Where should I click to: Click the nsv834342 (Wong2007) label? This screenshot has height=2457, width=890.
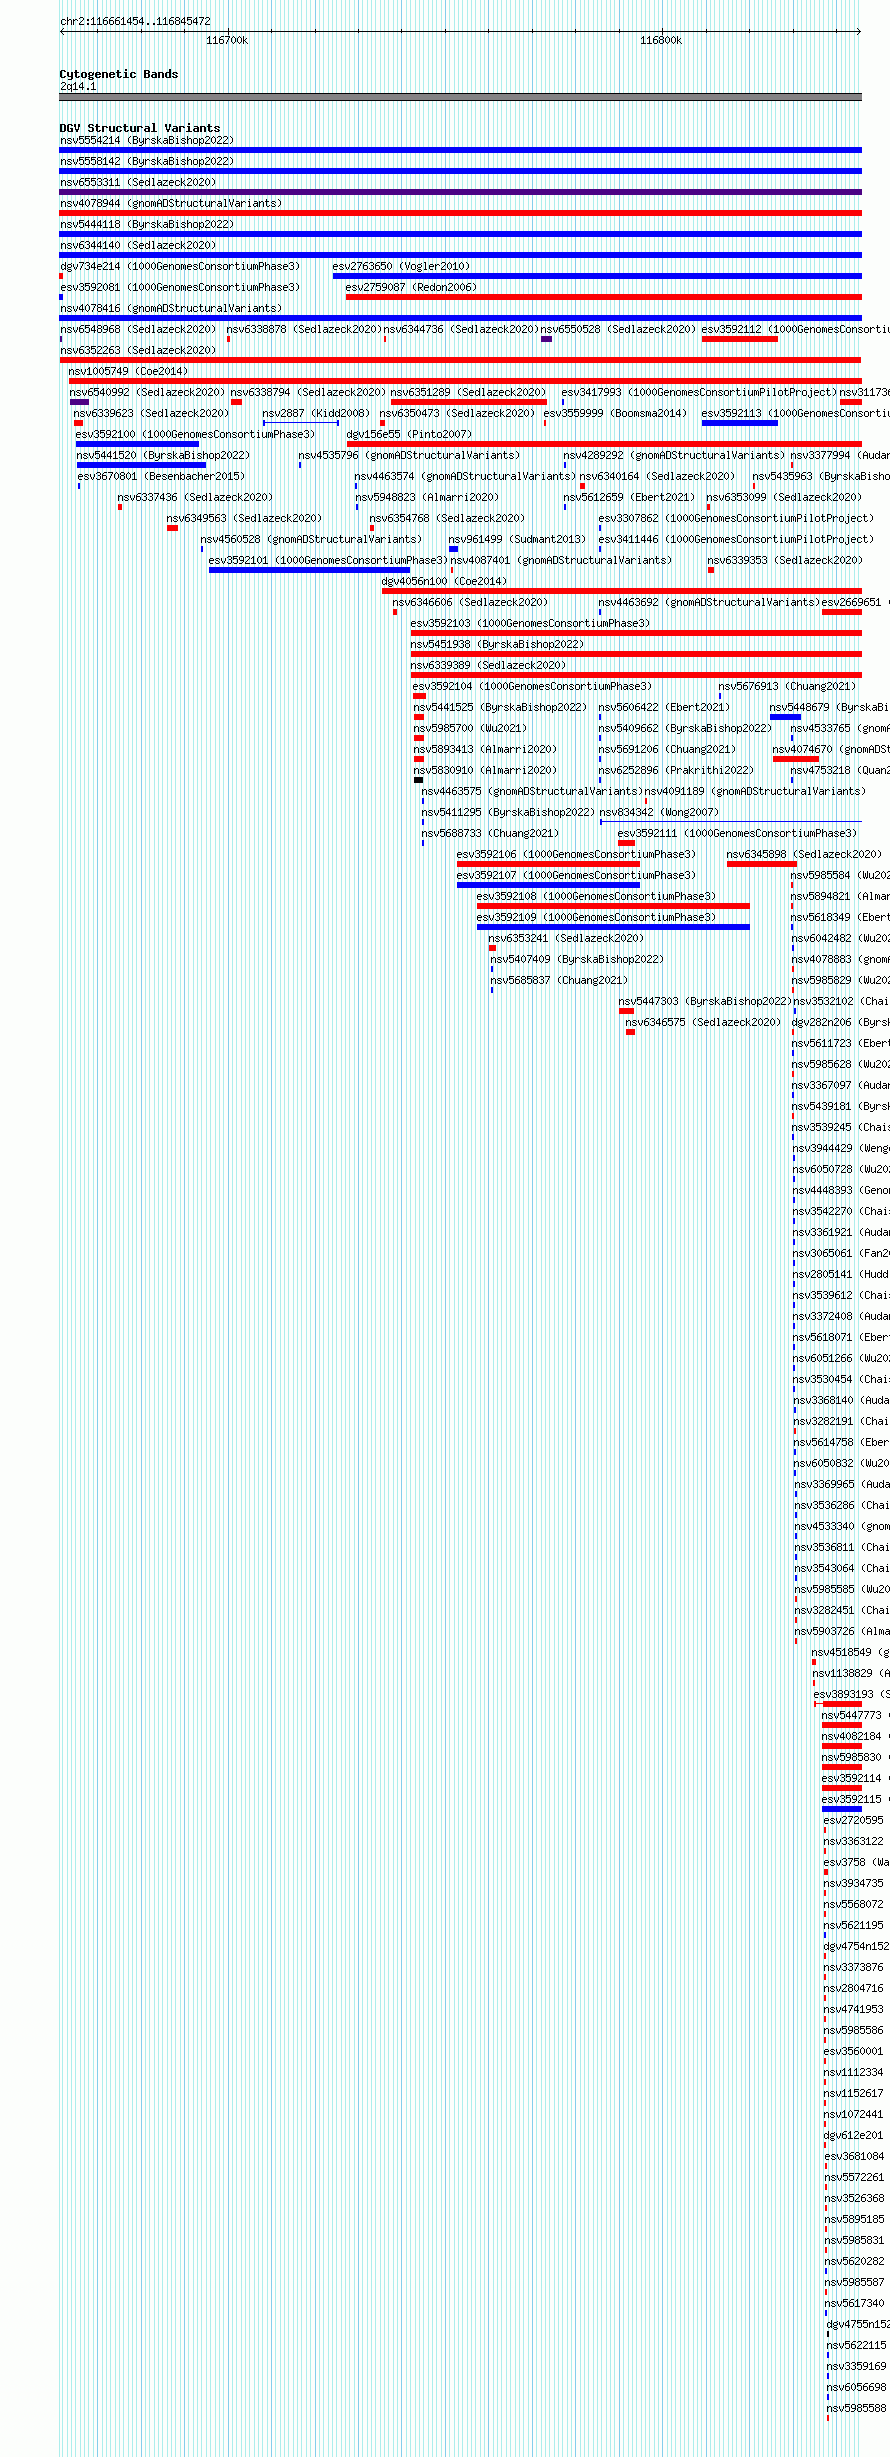coord(659,813)
